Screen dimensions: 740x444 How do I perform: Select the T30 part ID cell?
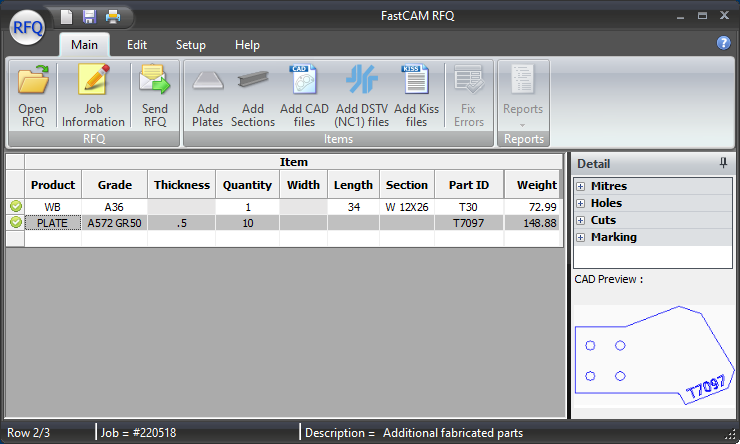[469, 207]
